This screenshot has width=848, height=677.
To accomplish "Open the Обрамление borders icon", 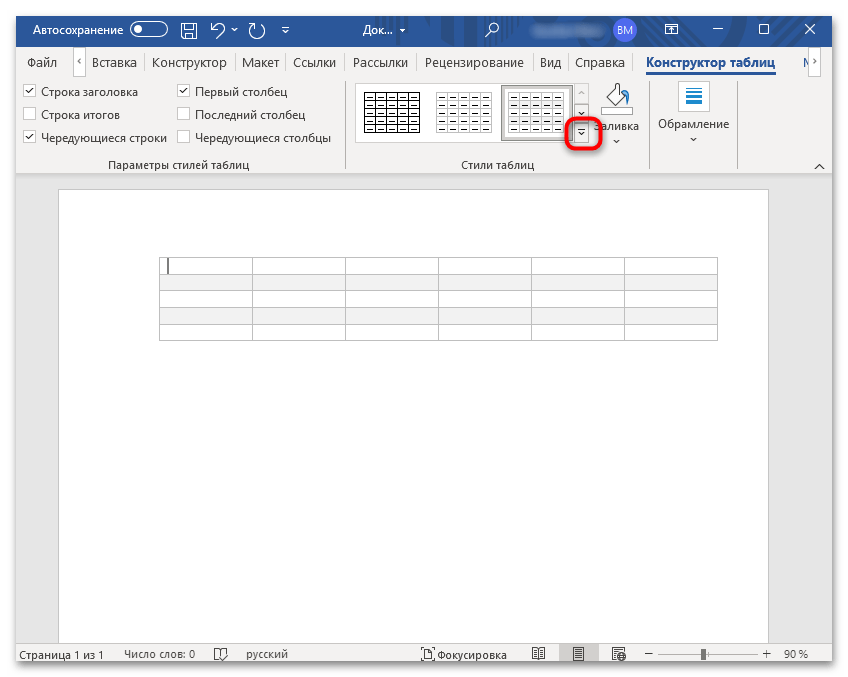I will click(x=693, y=98).
